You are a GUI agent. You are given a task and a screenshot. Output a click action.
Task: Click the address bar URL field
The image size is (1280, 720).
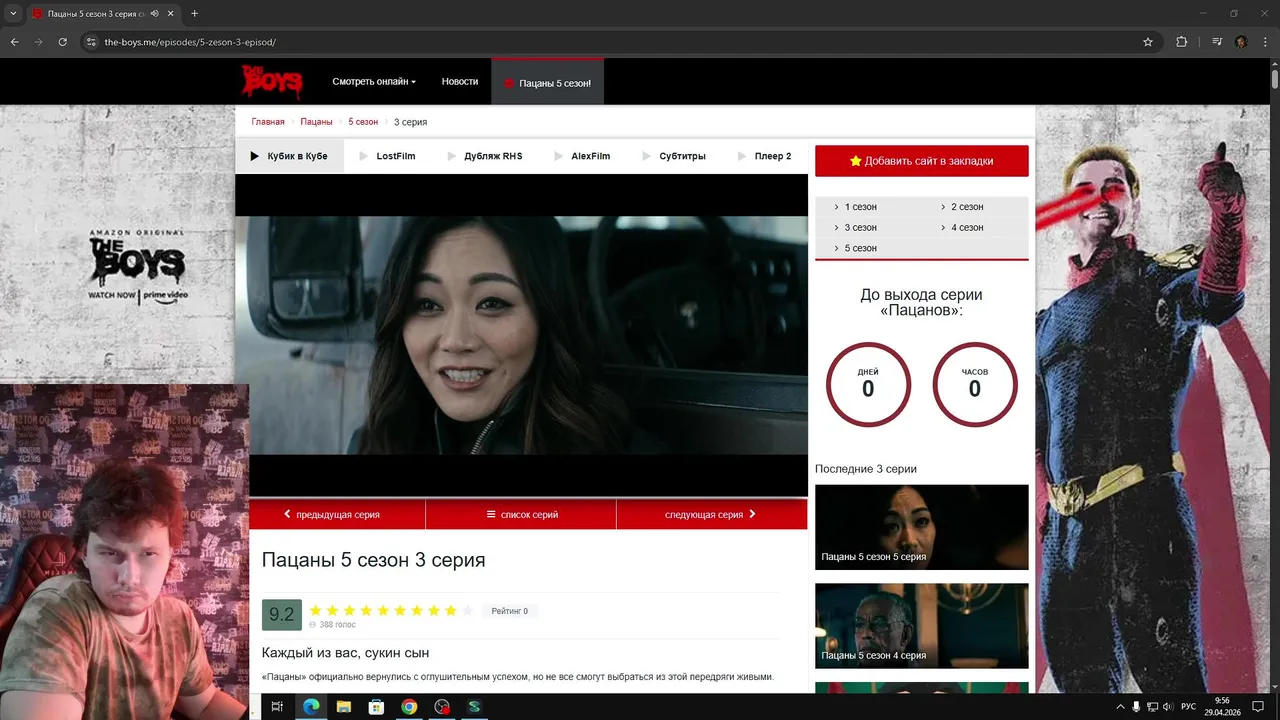tap(620, 42)
